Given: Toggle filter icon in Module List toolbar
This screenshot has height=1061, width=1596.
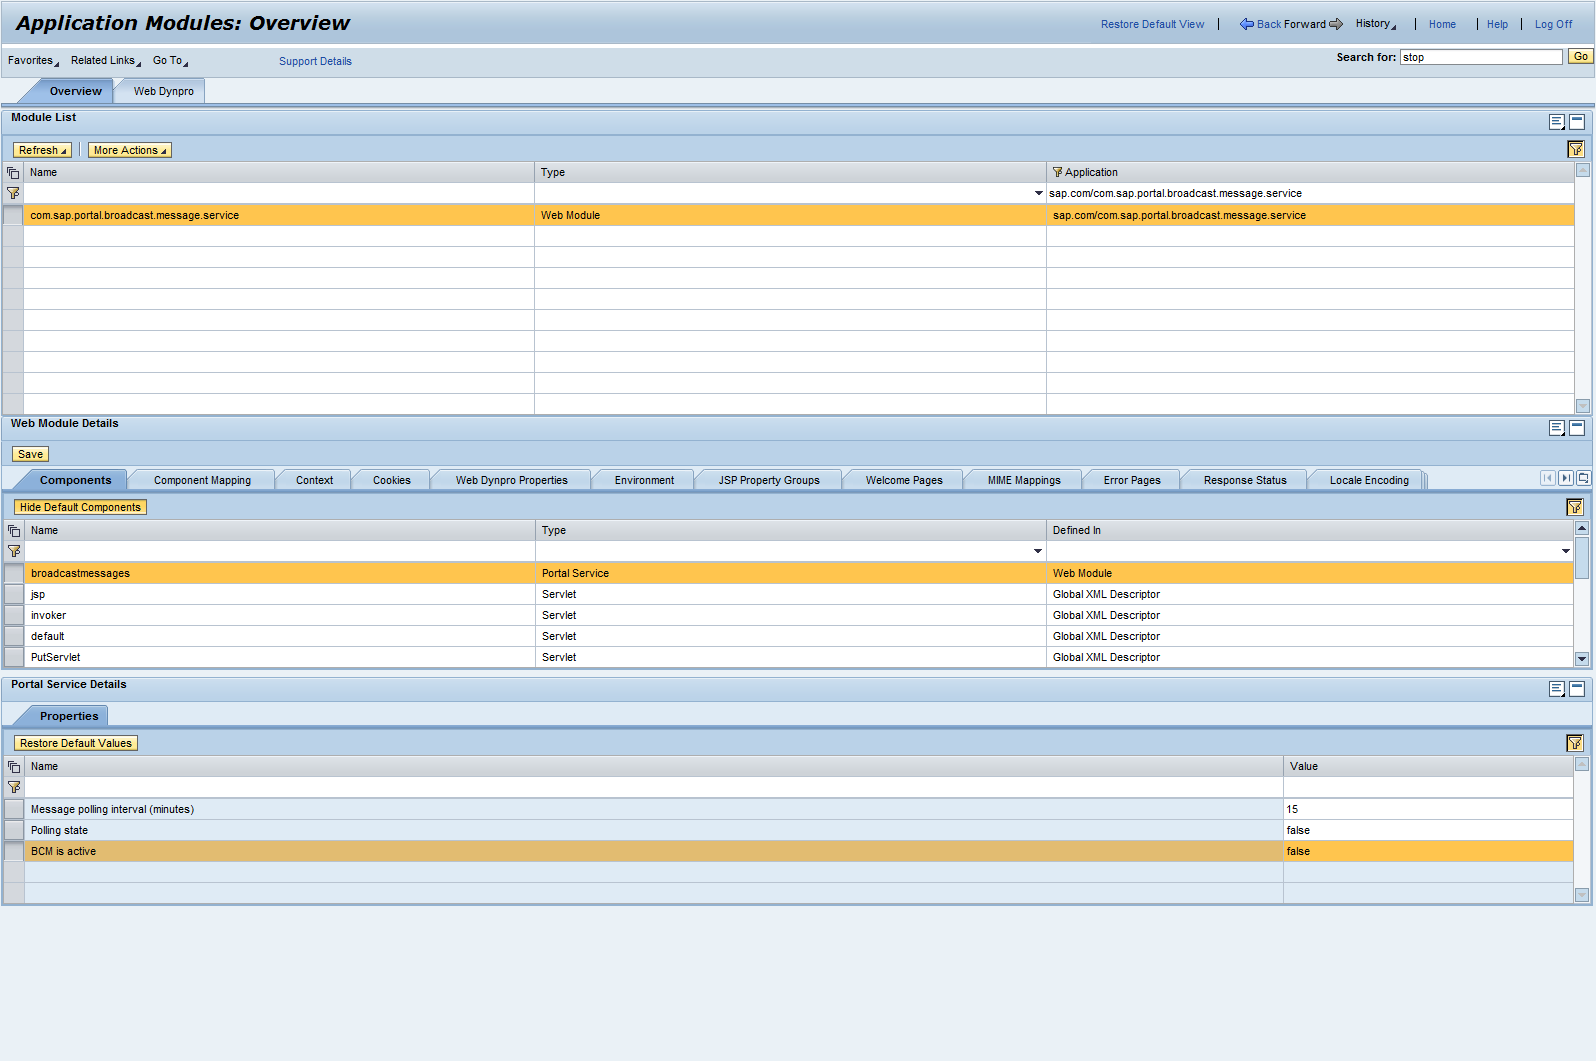Looking at the screenshot, I should click(x=1575, y=150).
